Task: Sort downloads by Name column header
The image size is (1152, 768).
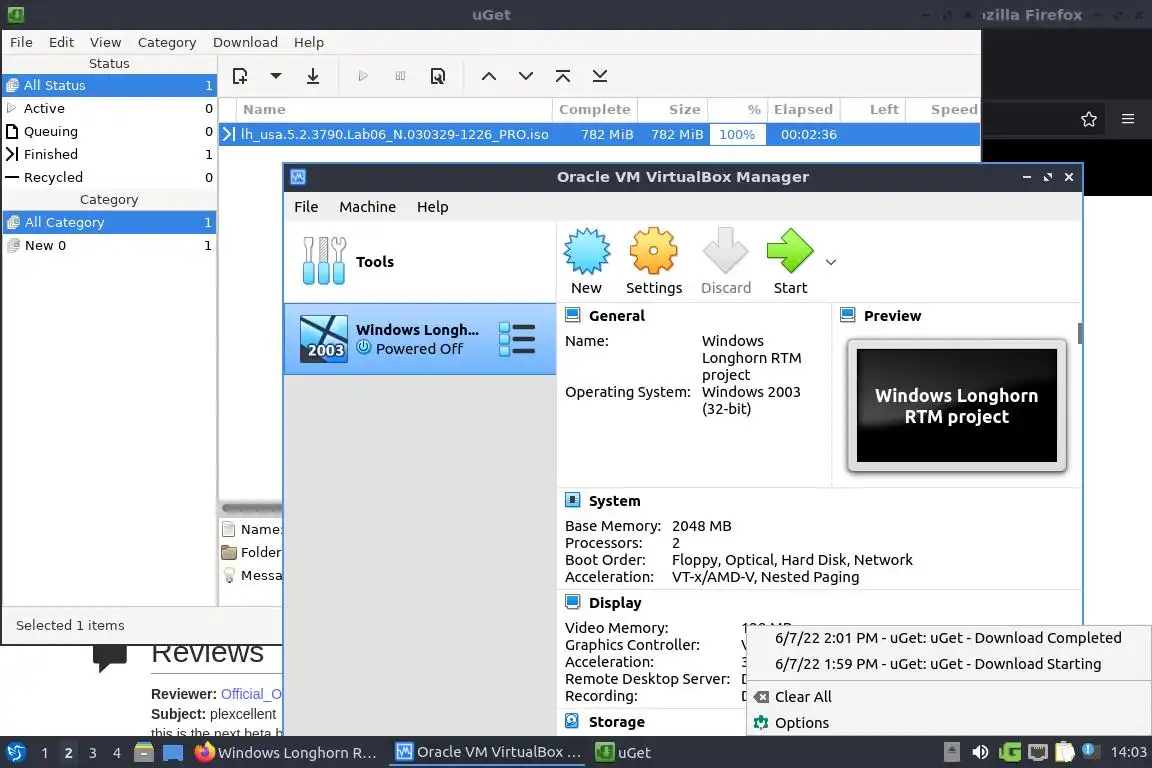Action: click(x=394, y=110)
